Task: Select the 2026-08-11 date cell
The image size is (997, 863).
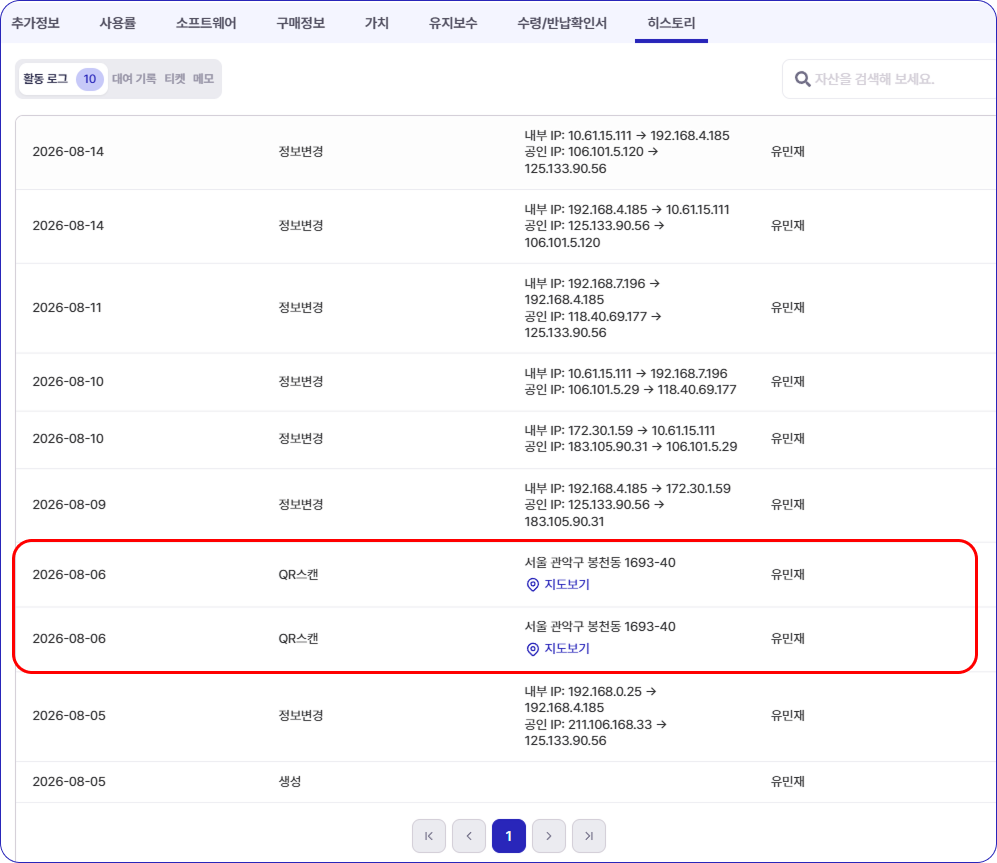Action: click(67, 308)
